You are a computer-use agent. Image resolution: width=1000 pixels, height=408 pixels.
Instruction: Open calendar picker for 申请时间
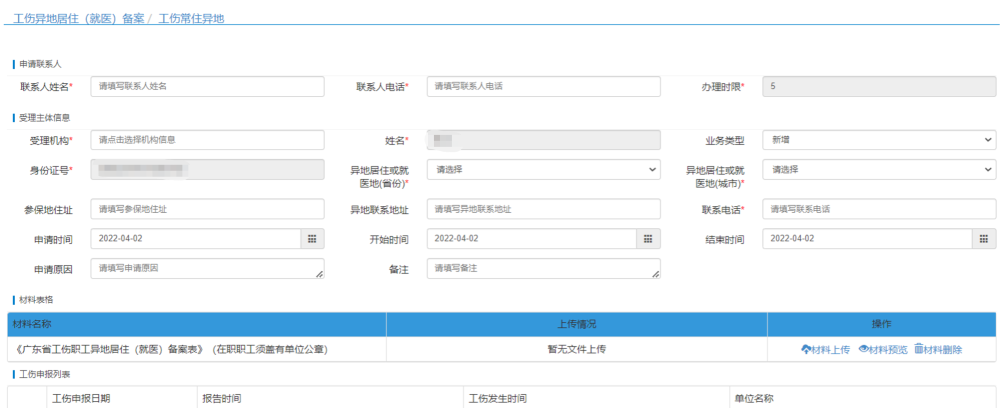[312, 238]
